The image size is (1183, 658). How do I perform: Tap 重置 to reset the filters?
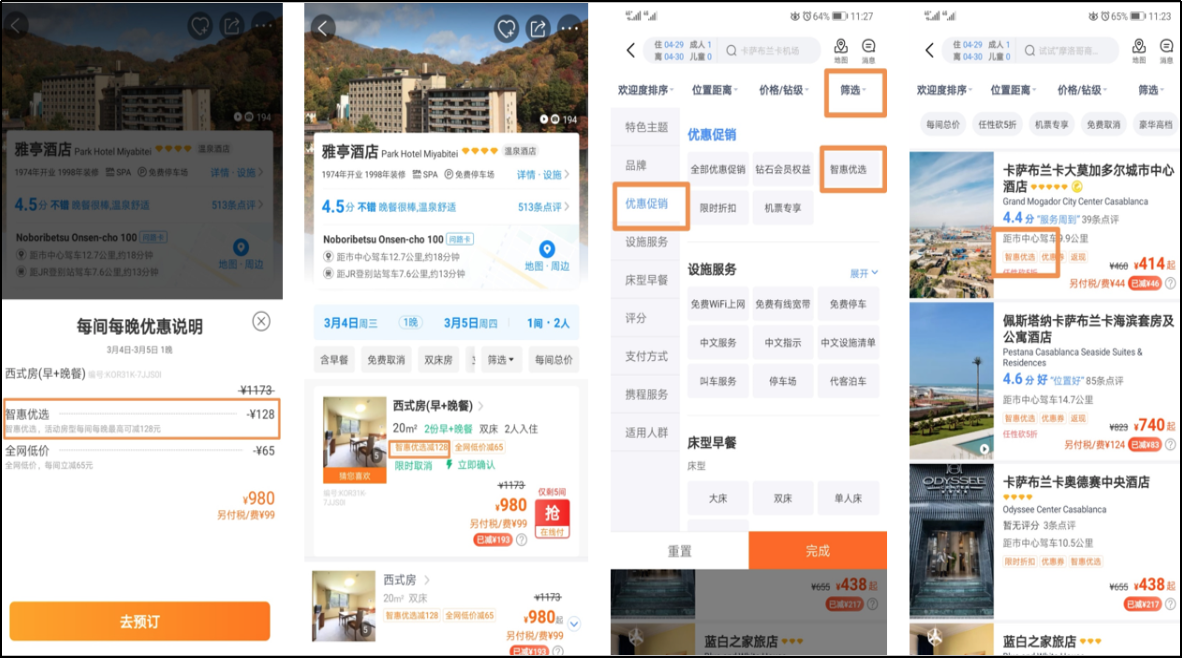click(679, 551)
